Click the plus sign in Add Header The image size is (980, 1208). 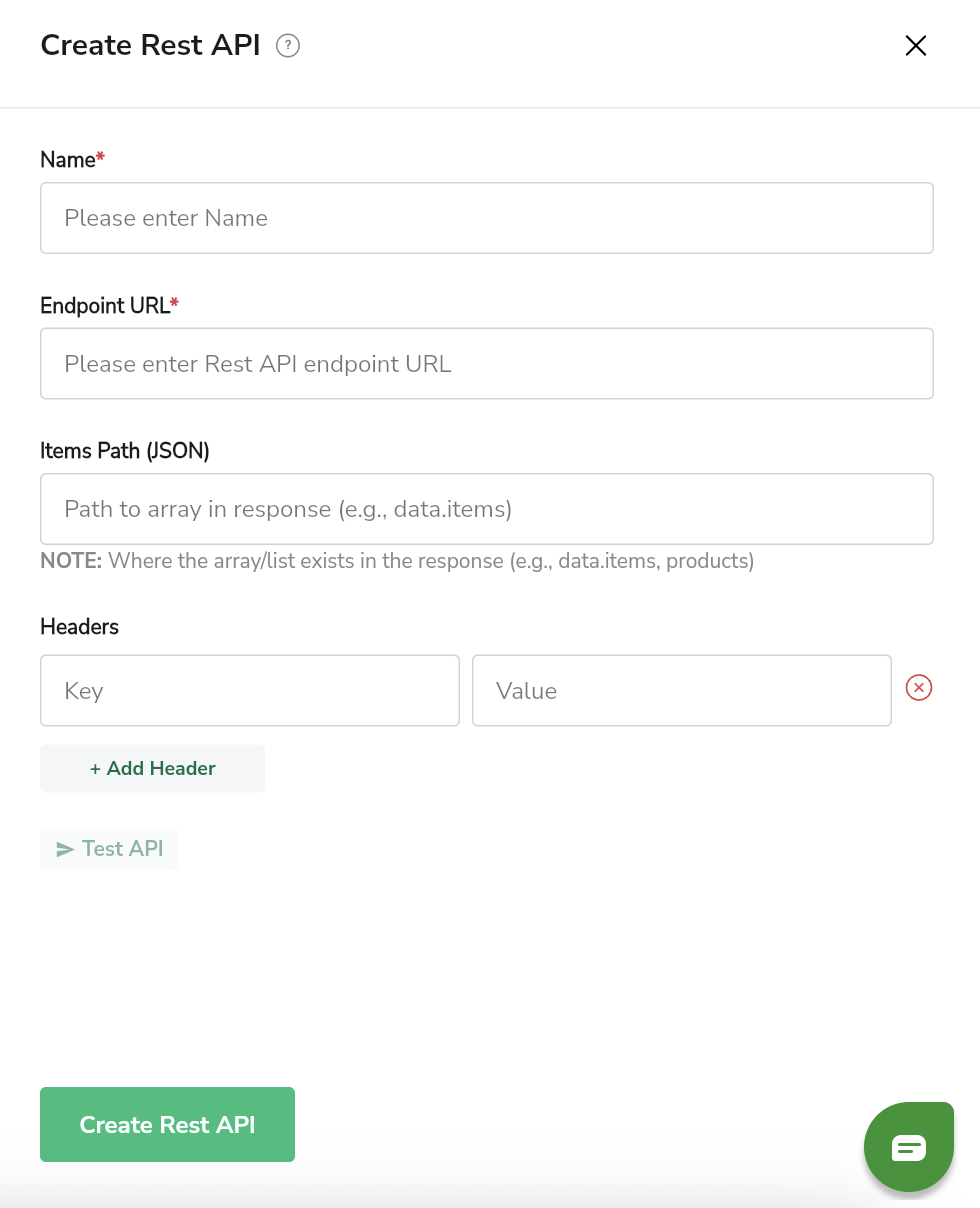(x=95, y=769)
